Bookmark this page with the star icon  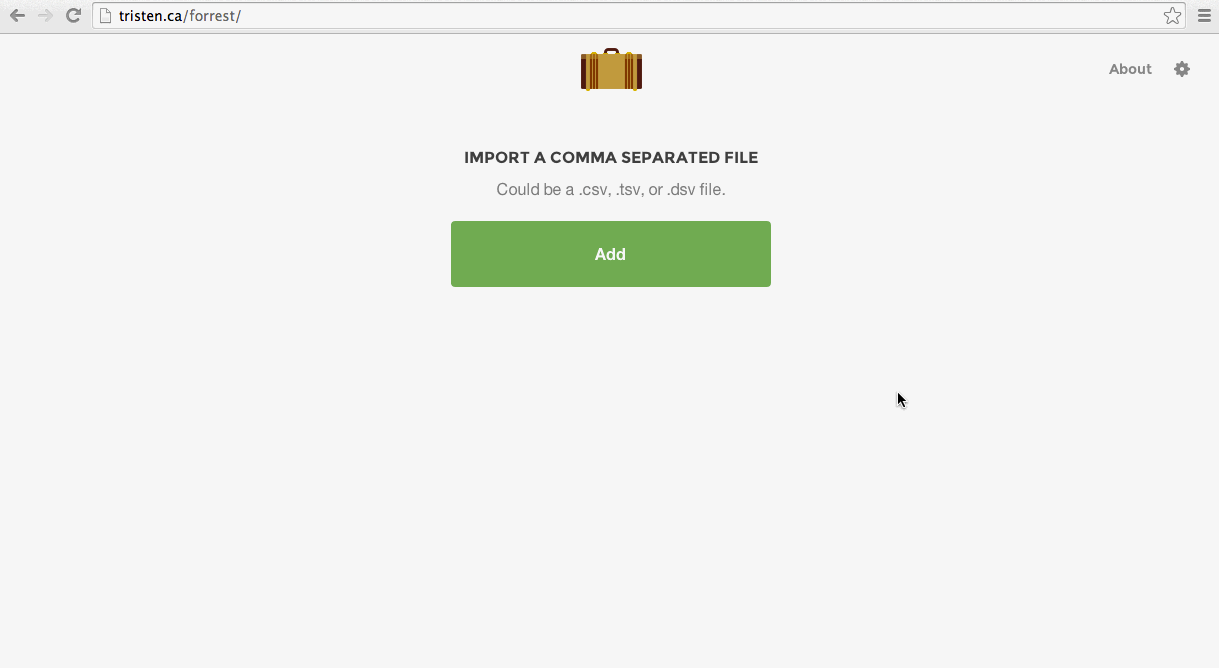click(1172, 16)
